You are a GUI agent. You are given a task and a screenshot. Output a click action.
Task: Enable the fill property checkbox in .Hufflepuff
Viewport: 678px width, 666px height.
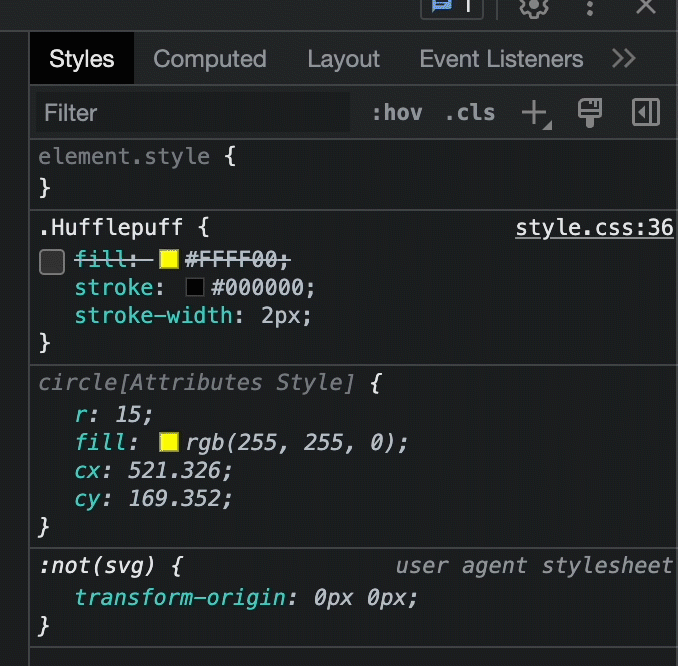[52, 262]
